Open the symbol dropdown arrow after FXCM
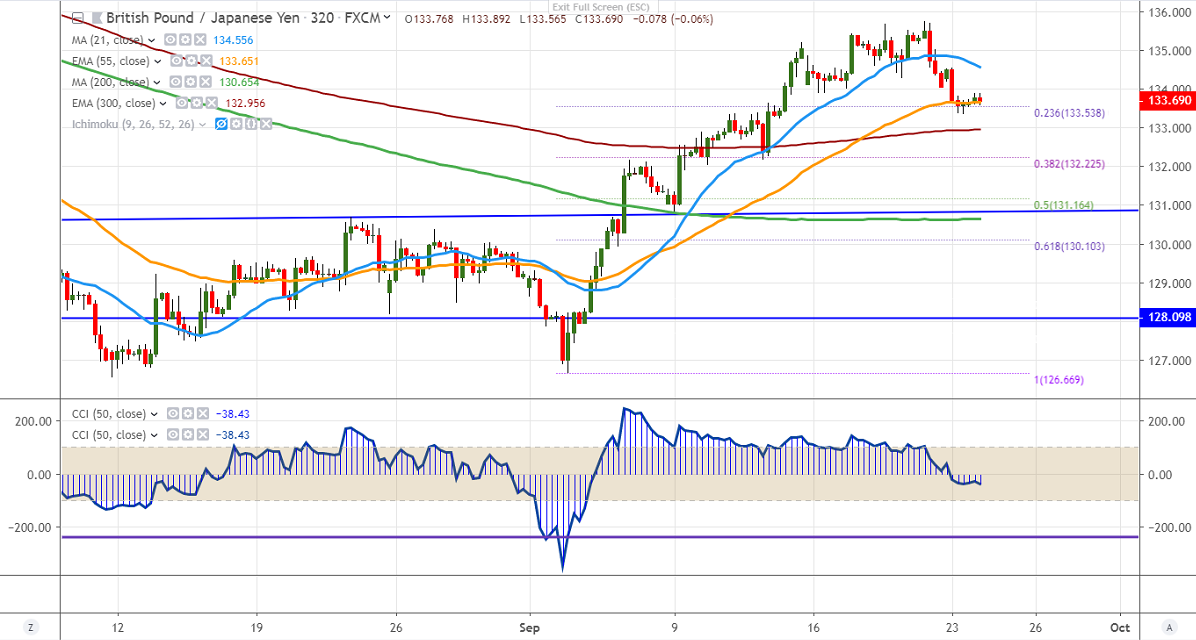Screen dimensions: 1196x640 pos(387,18)
